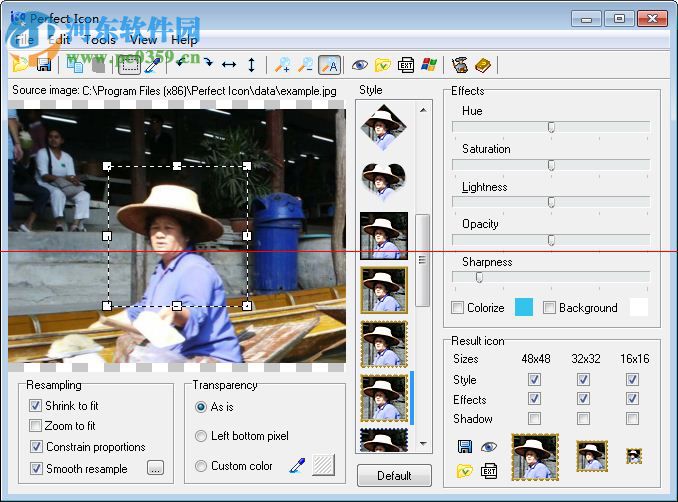Viewport: 678px width, 502px height.
Task: Open the Help menu
Action: (184, 40)
